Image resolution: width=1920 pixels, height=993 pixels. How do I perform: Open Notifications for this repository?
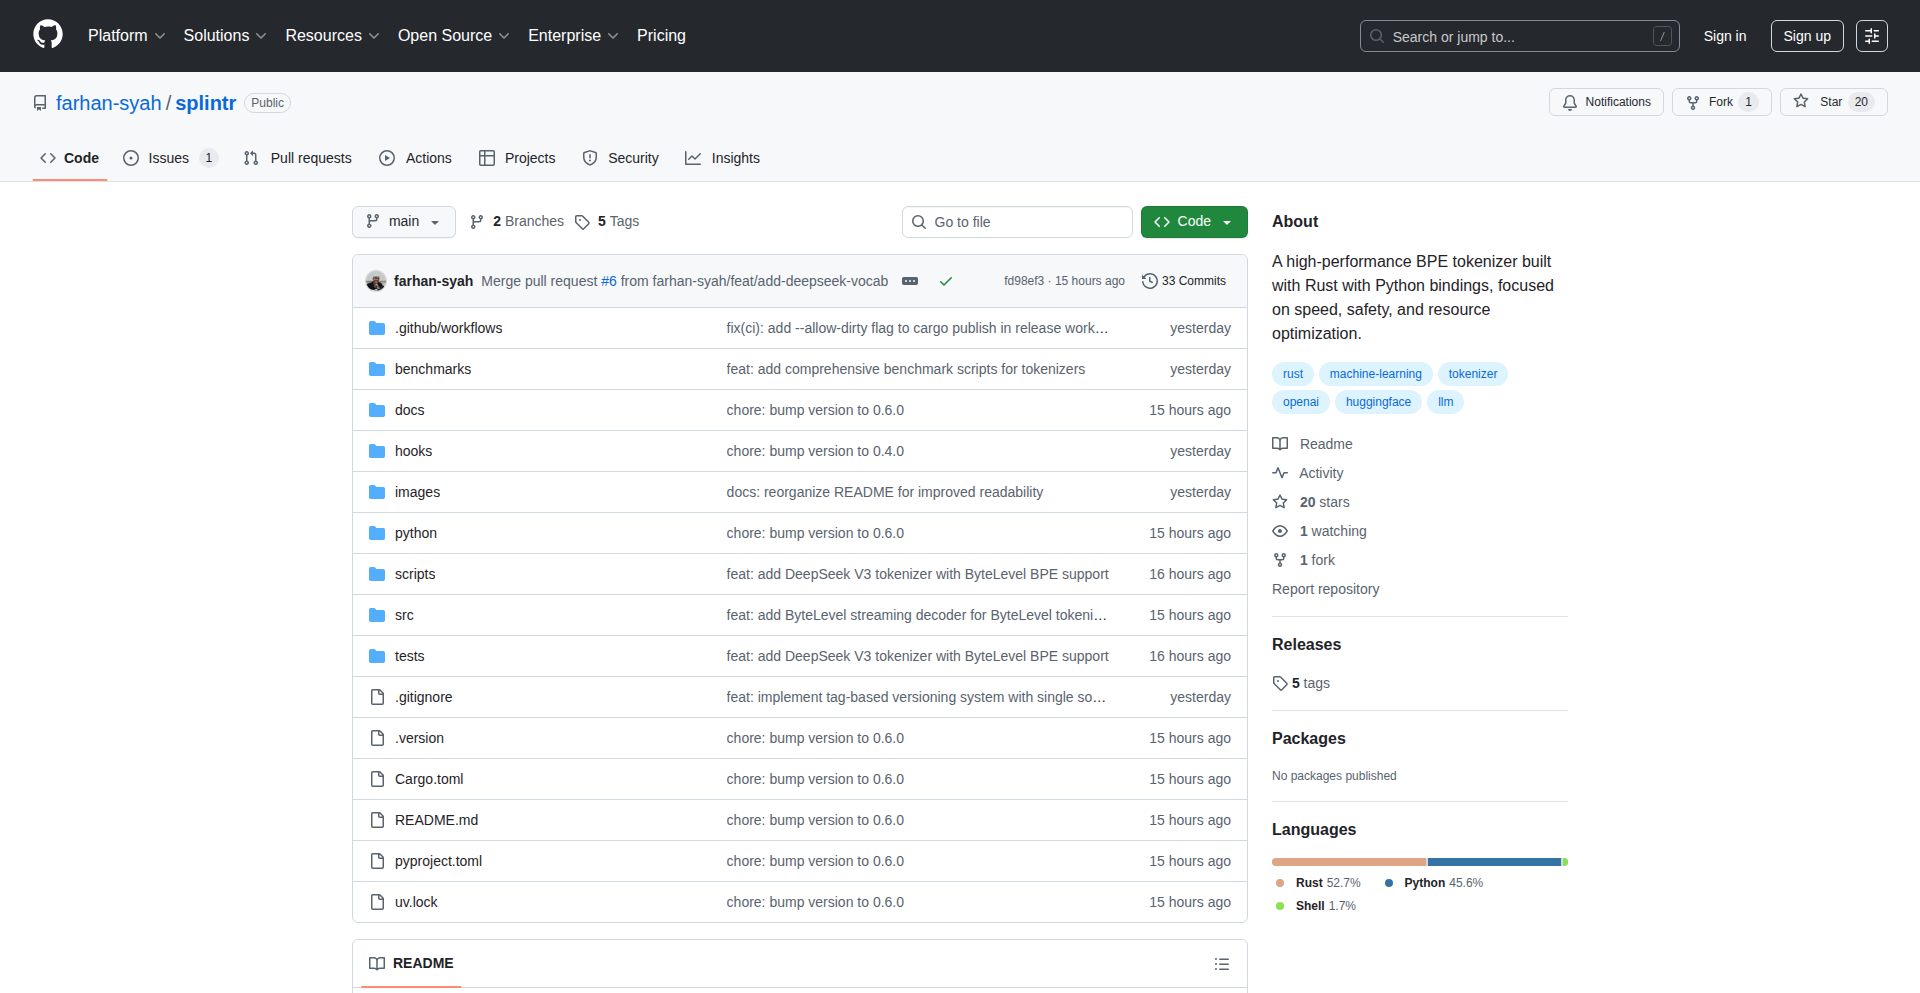[x=1606, y=102]
